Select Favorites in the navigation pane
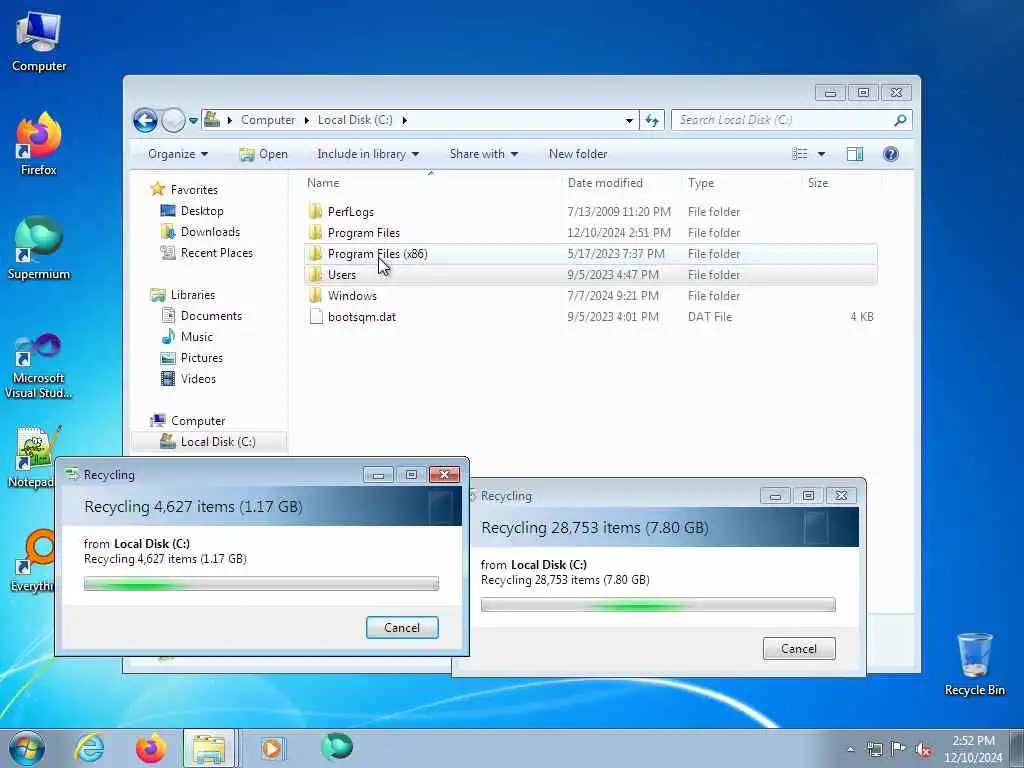 tap(184, 189)
